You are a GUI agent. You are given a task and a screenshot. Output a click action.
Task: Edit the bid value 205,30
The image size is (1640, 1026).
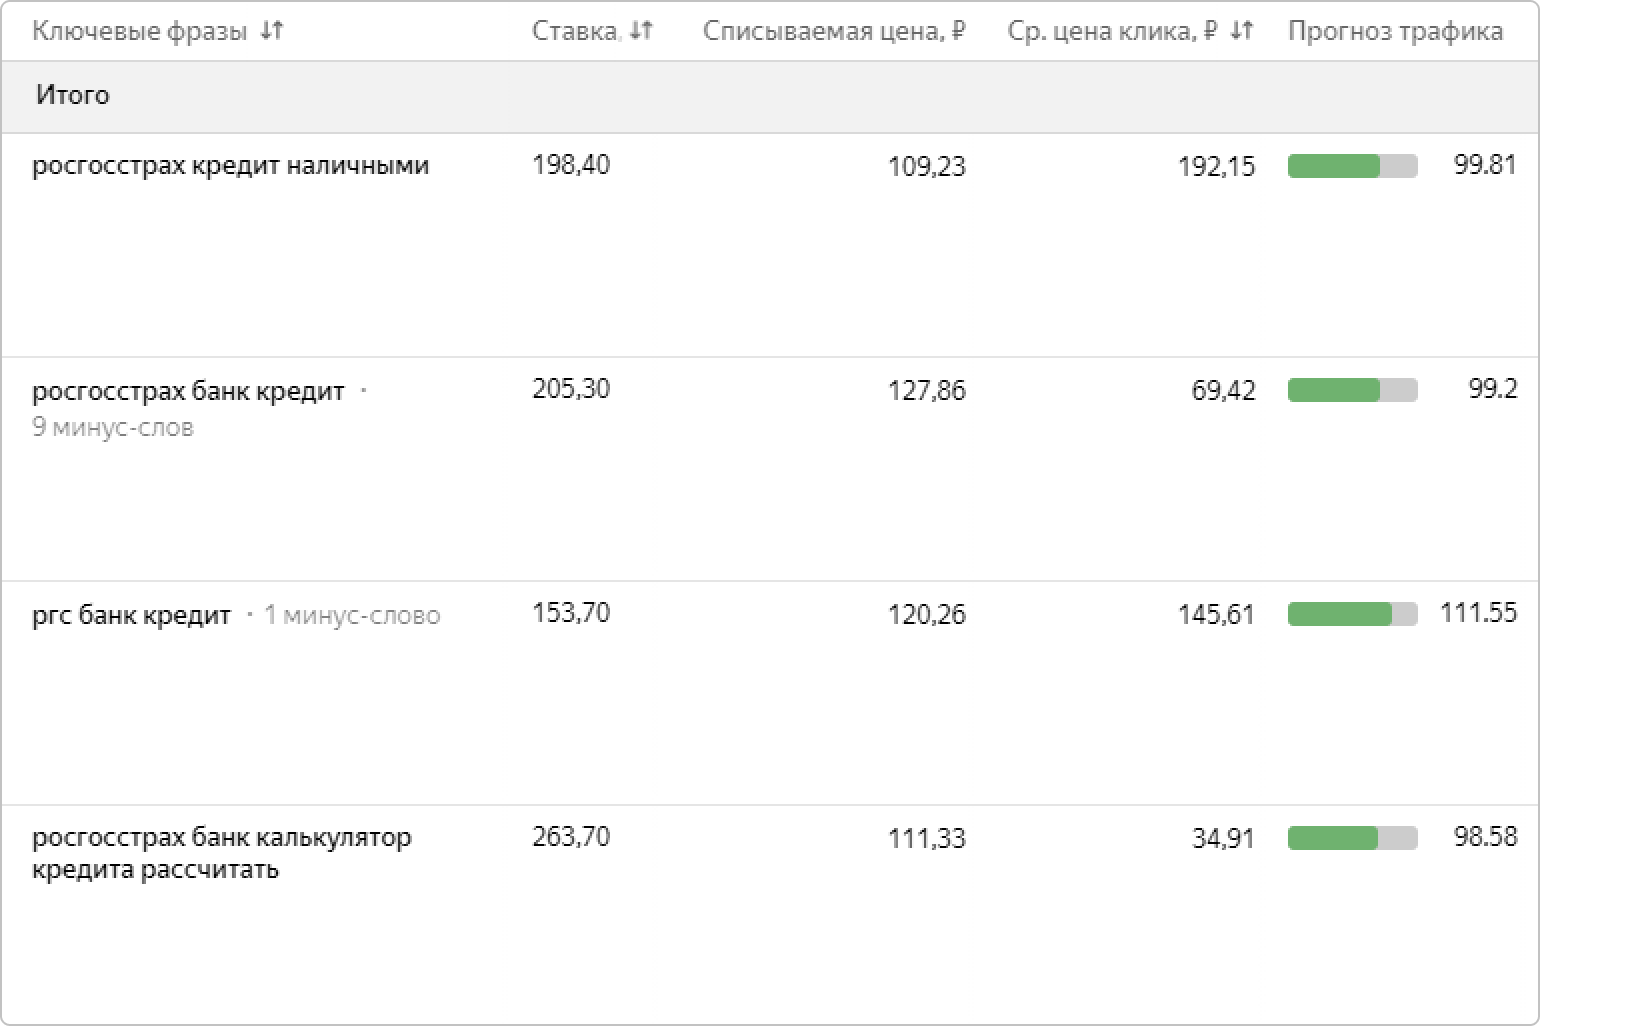pos(571,389)
